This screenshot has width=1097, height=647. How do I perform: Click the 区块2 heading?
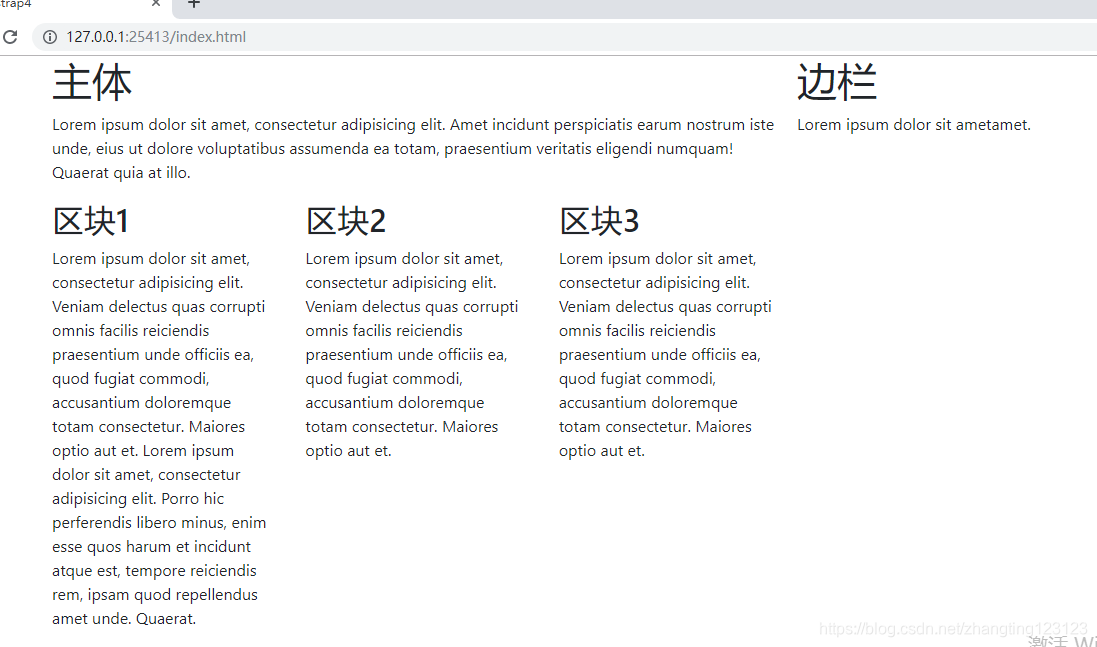pyautogui.click(x=346, y=221)
